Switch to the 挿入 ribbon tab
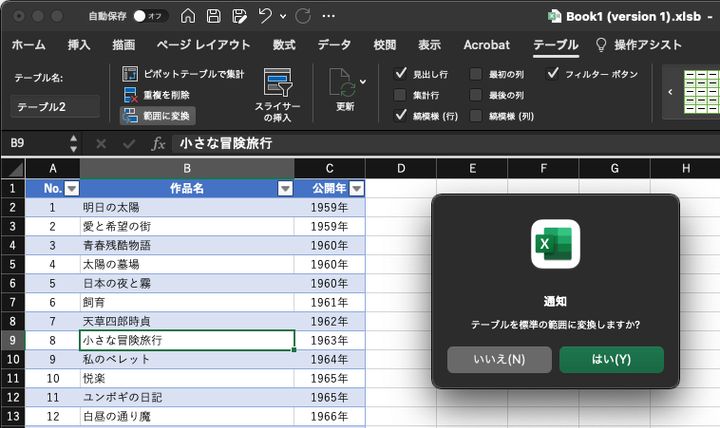720x428 pixels. [79, 45]
